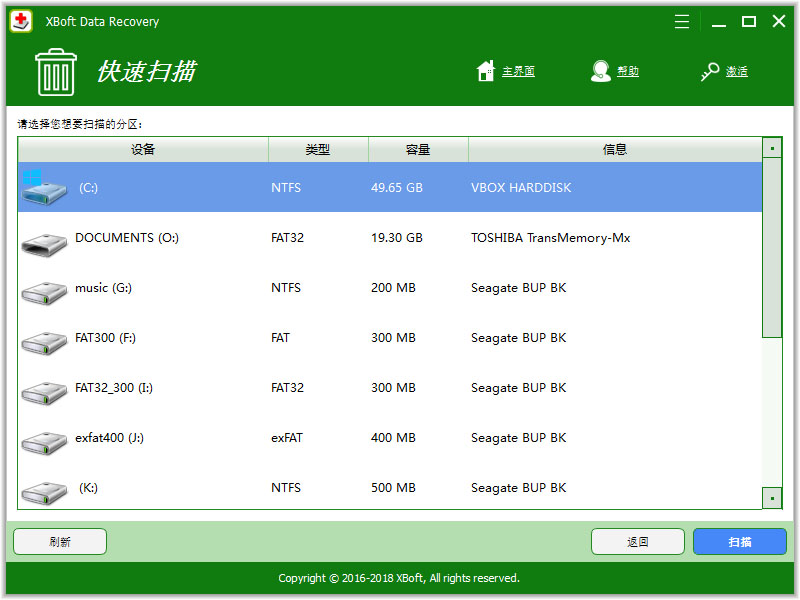Click the XBoft Data Recovery app logo
This screenshot has height=600, width=800.
click(21, 21)
